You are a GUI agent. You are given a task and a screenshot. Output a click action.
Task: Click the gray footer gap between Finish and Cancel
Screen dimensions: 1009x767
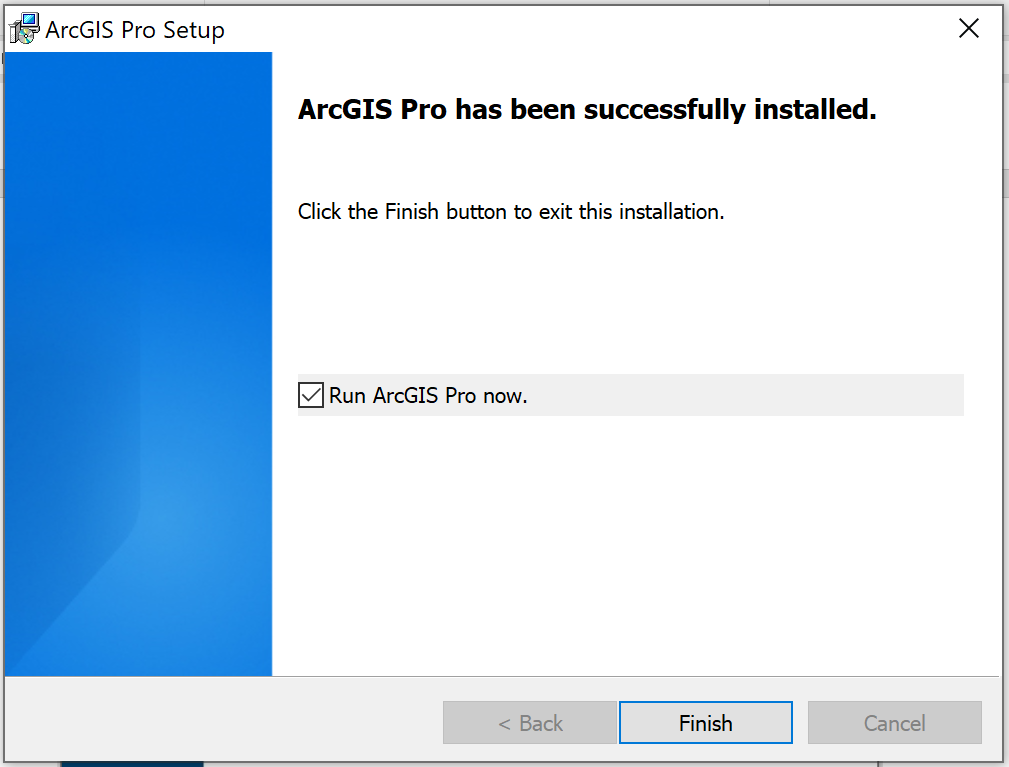click(800, 723)
